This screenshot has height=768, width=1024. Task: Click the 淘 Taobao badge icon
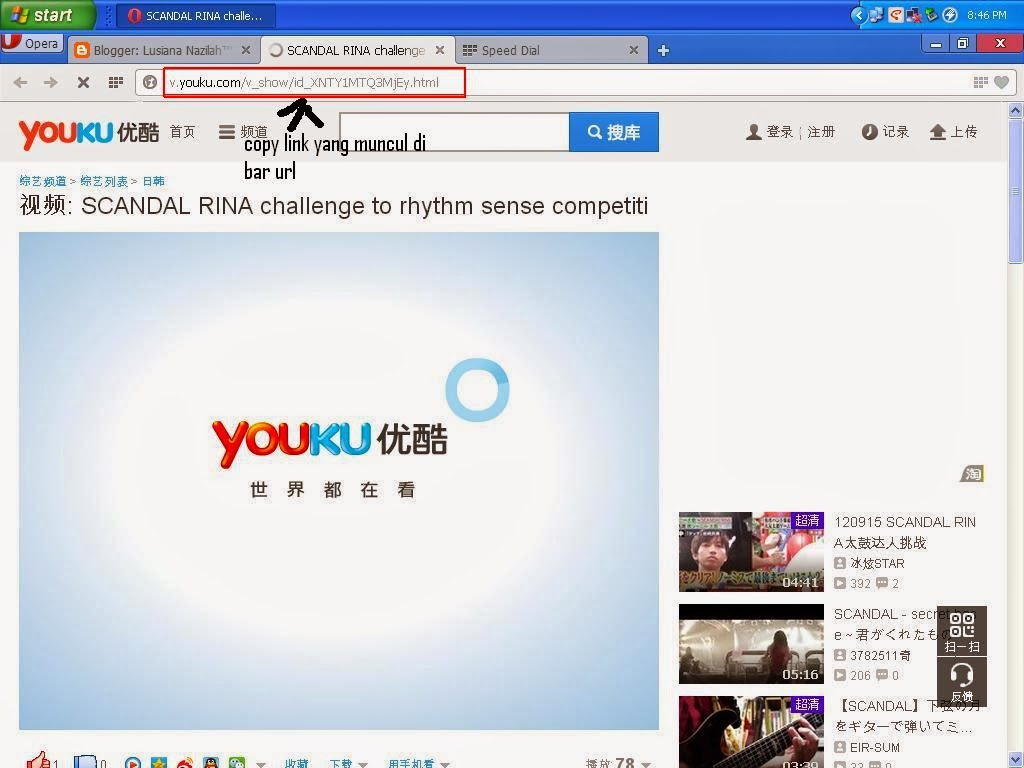point(972,473)
